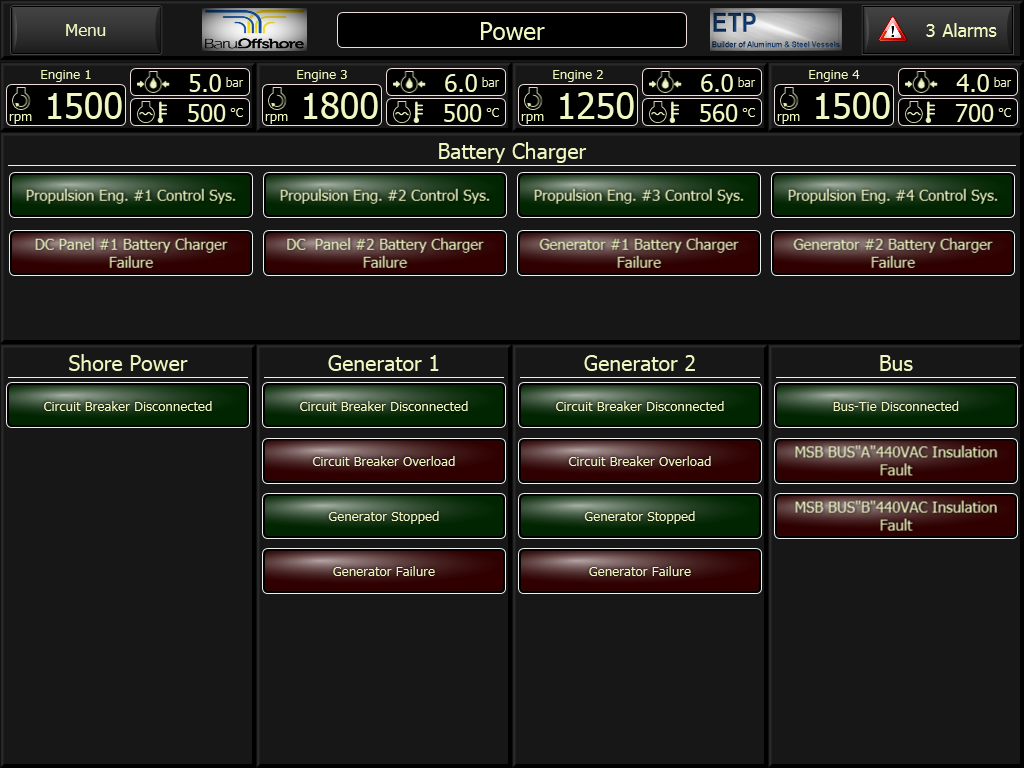1024x768 pixels.
Task: Click Engine 1 pressure reading 5.0 bar
Action: 190,83
